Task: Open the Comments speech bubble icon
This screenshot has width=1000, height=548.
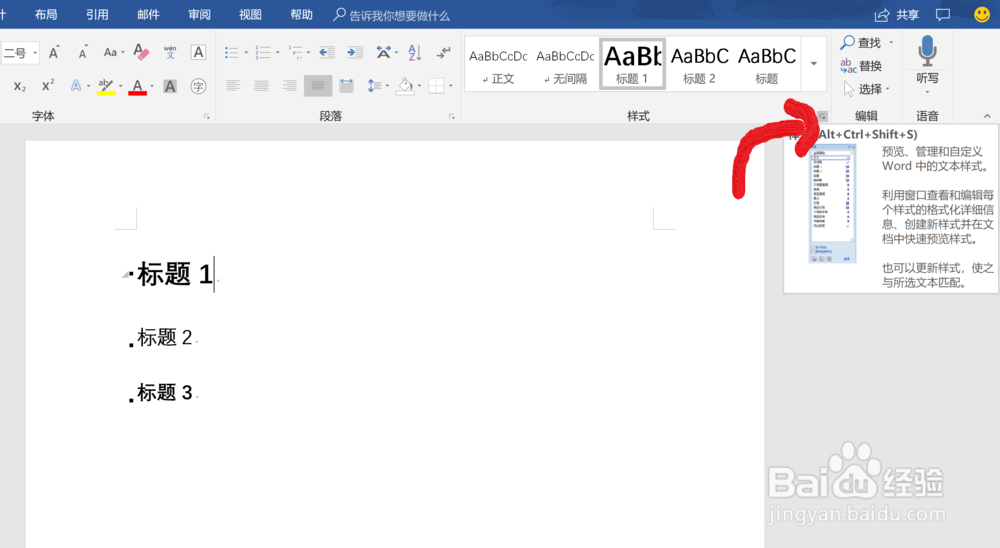Action: pos(943,15)
